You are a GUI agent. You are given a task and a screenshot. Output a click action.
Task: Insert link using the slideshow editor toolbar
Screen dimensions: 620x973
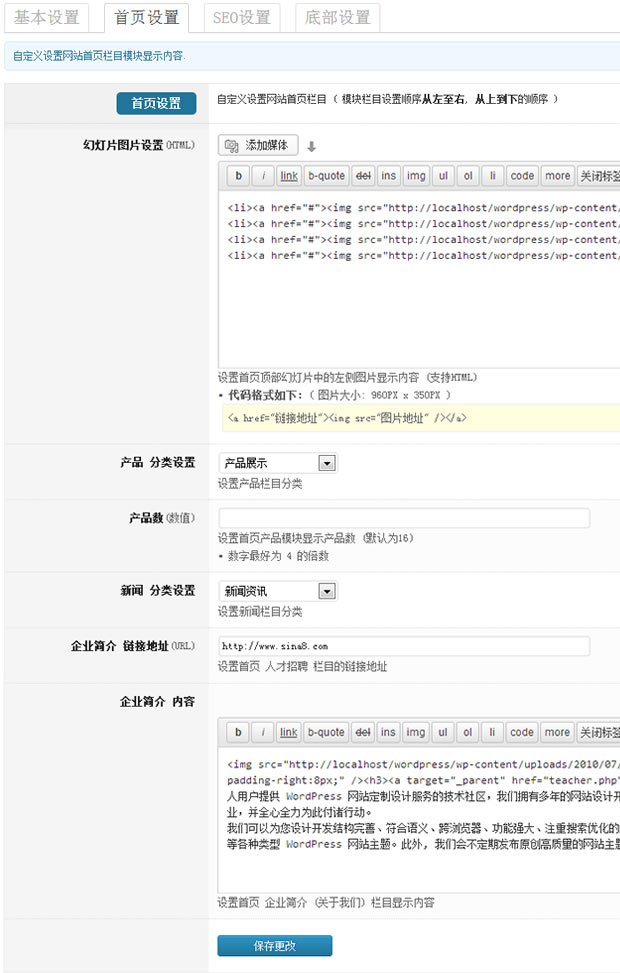(288, 176)
